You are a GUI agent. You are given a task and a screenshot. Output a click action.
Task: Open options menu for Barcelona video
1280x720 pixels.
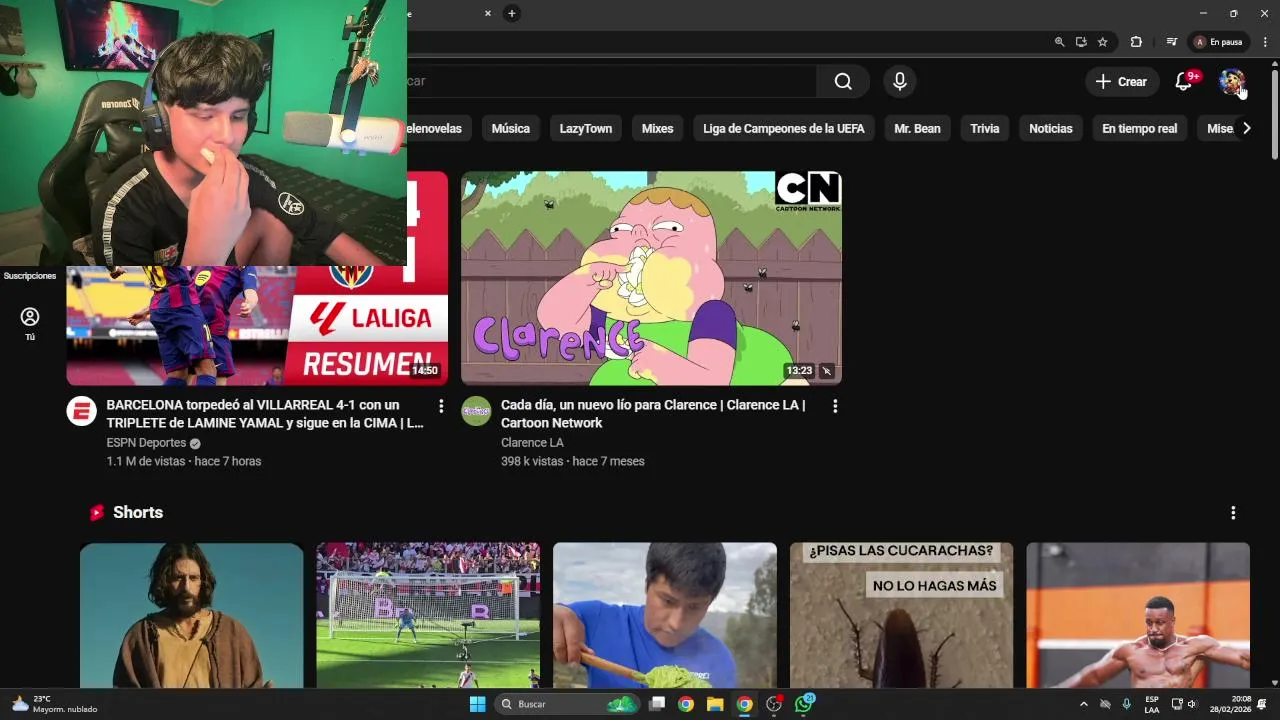441,406
